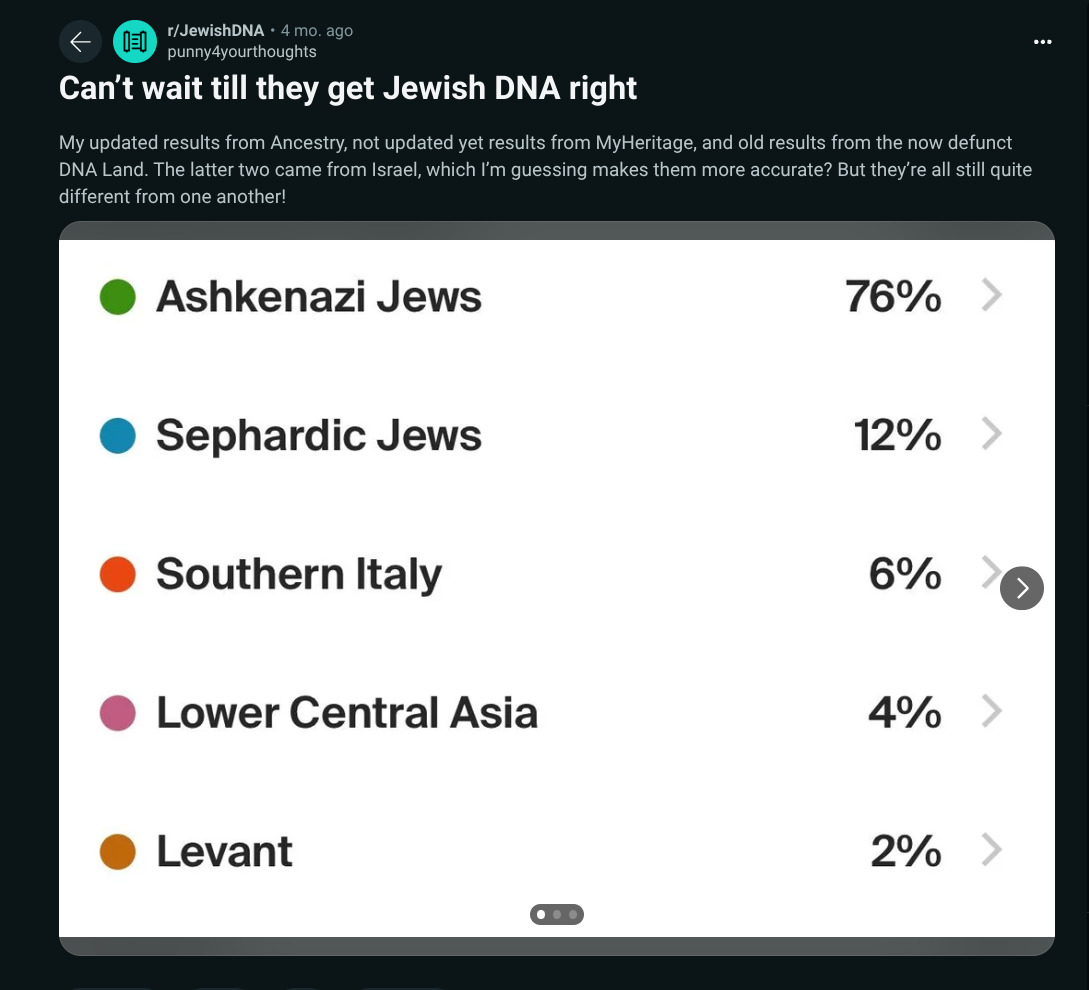Click the orange dot beside Levant
This screenshot has width=1089, height=990.
(118, 852)
